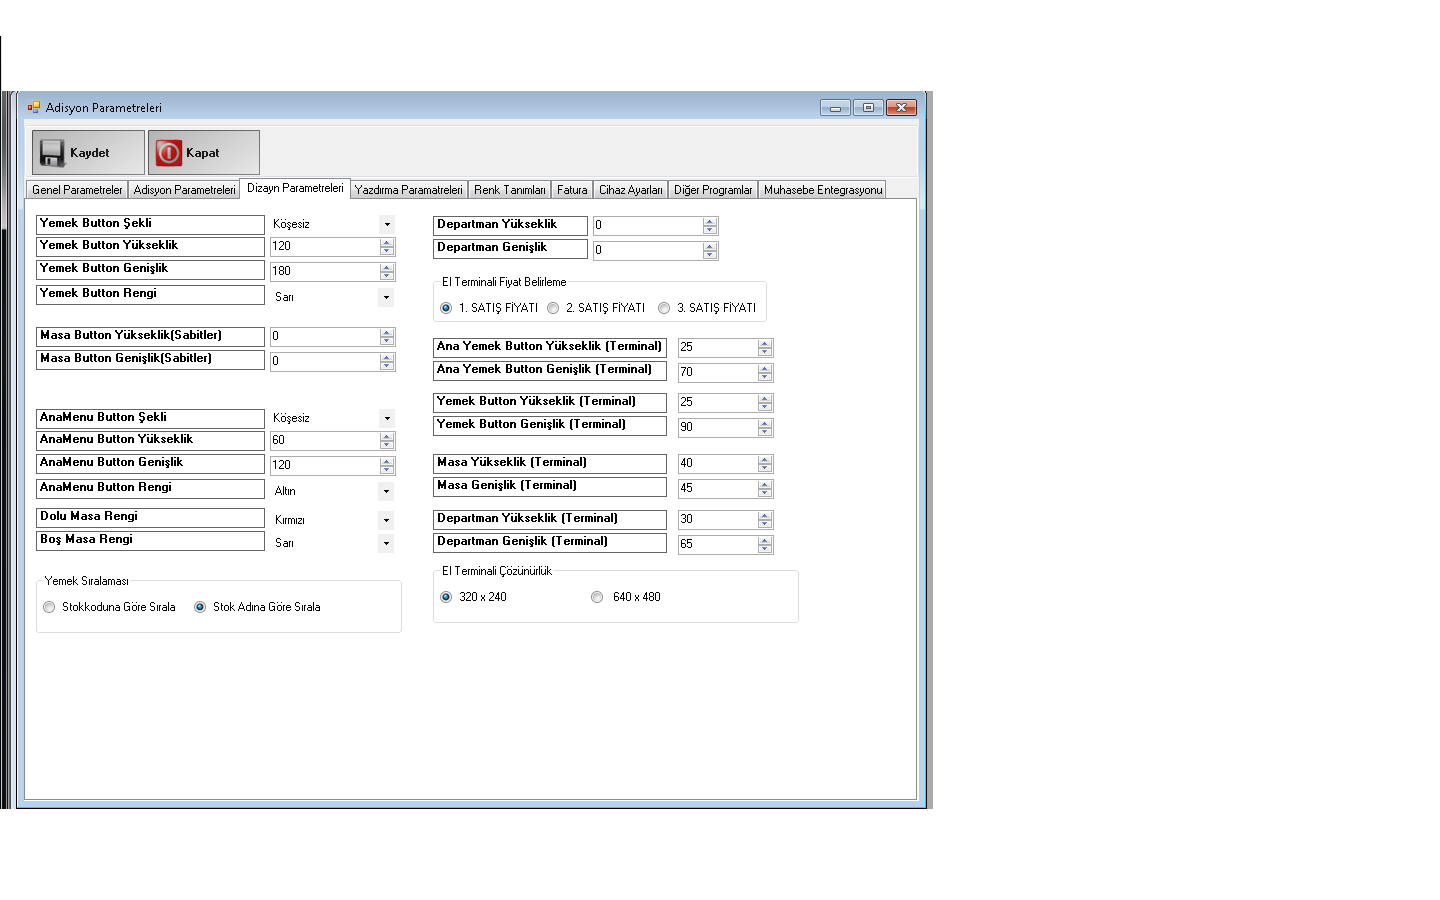Click the AnaMenu Button Rengi label box
Viewport: 1440px width, 900px height.
tap(150, 489)
